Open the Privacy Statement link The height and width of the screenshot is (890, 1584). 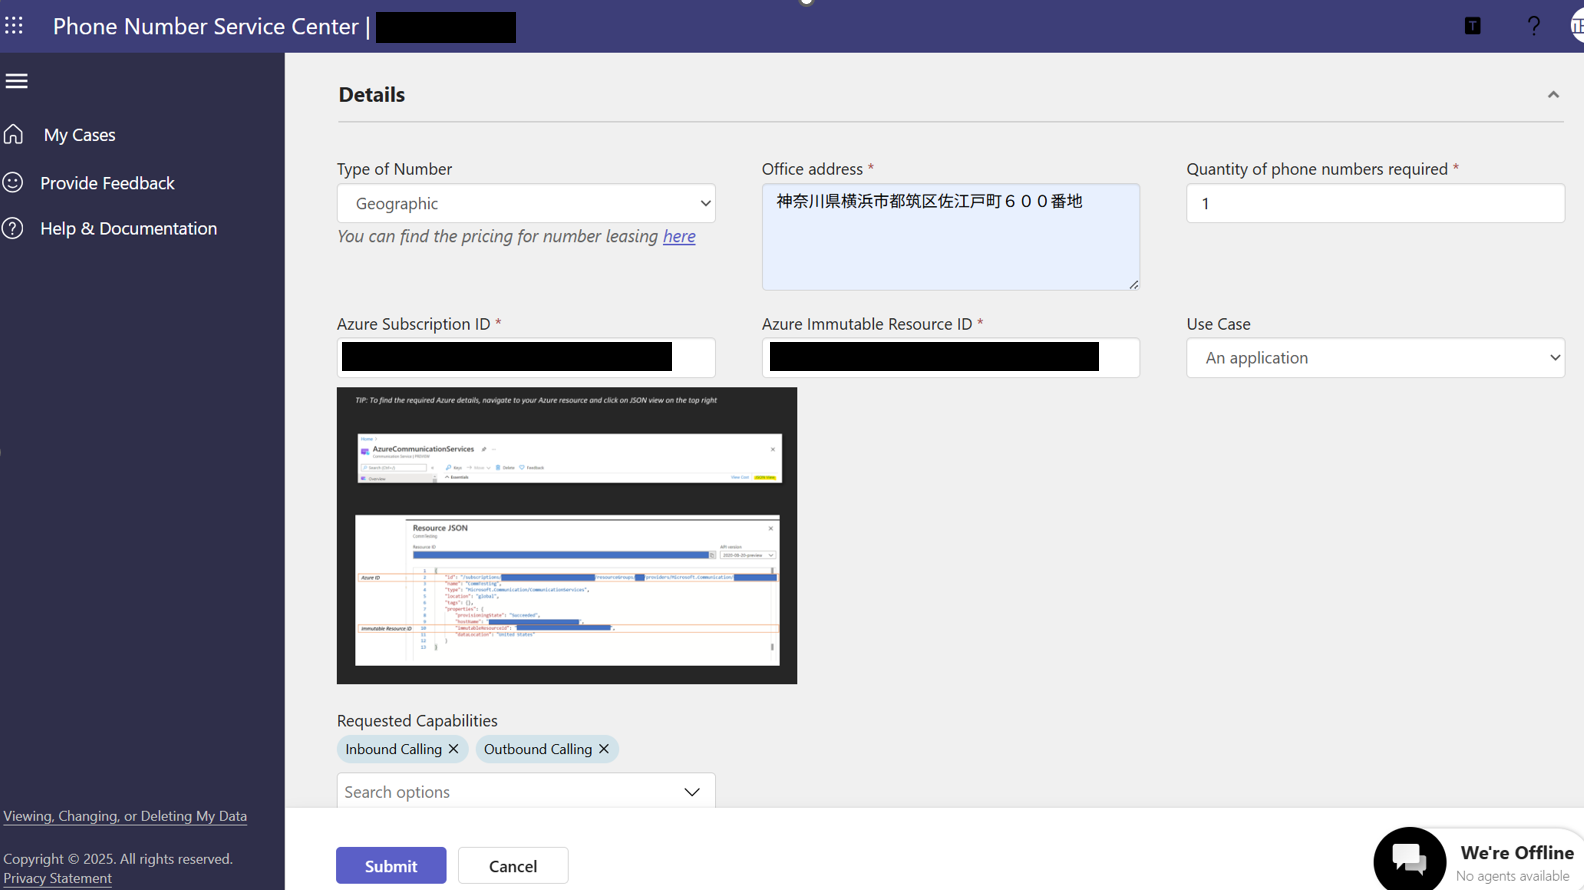tap(57, 878)
